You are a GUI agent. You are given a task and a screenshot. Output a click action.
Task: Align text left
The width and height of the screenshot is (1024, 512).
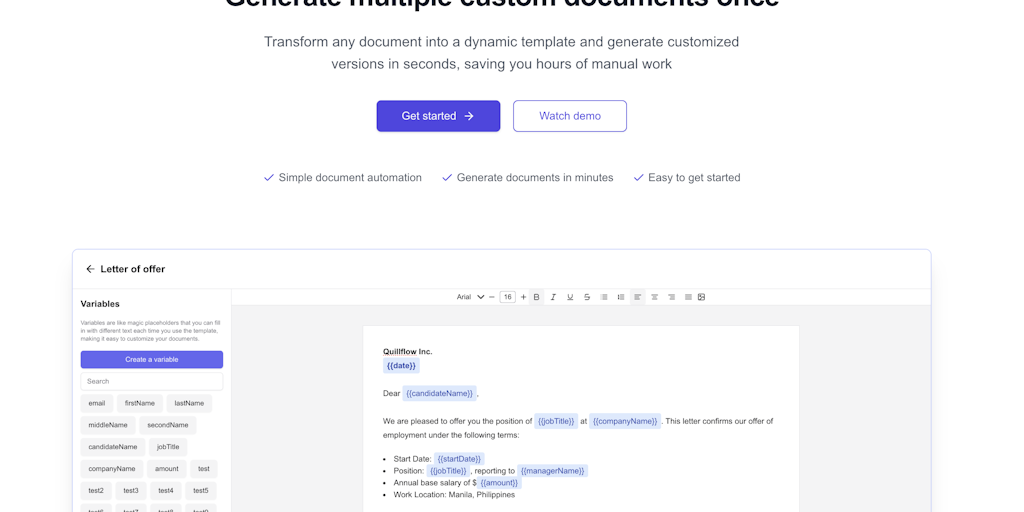[637, 297]
